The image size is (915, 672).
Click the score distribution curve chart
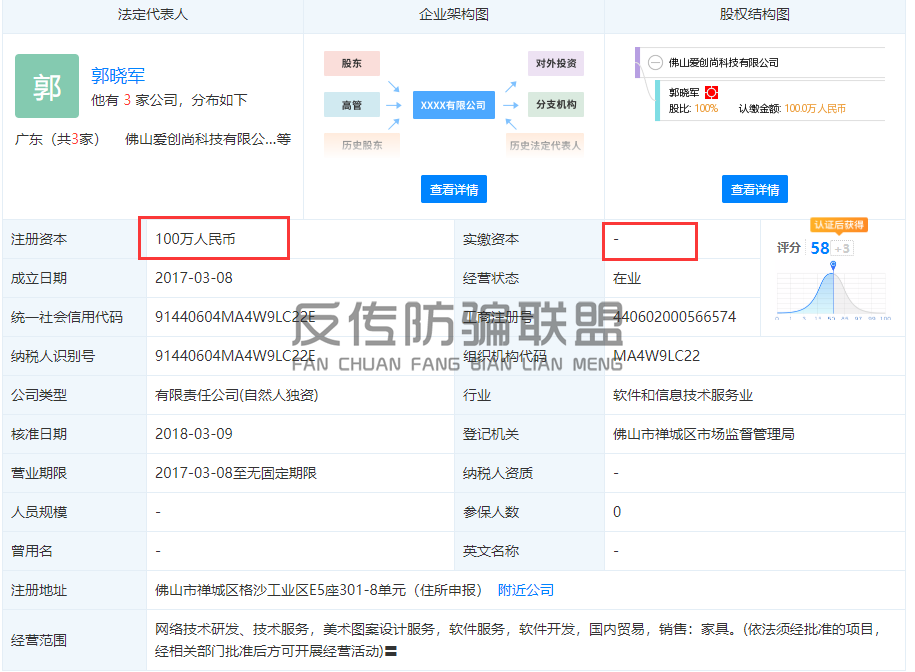832,292
